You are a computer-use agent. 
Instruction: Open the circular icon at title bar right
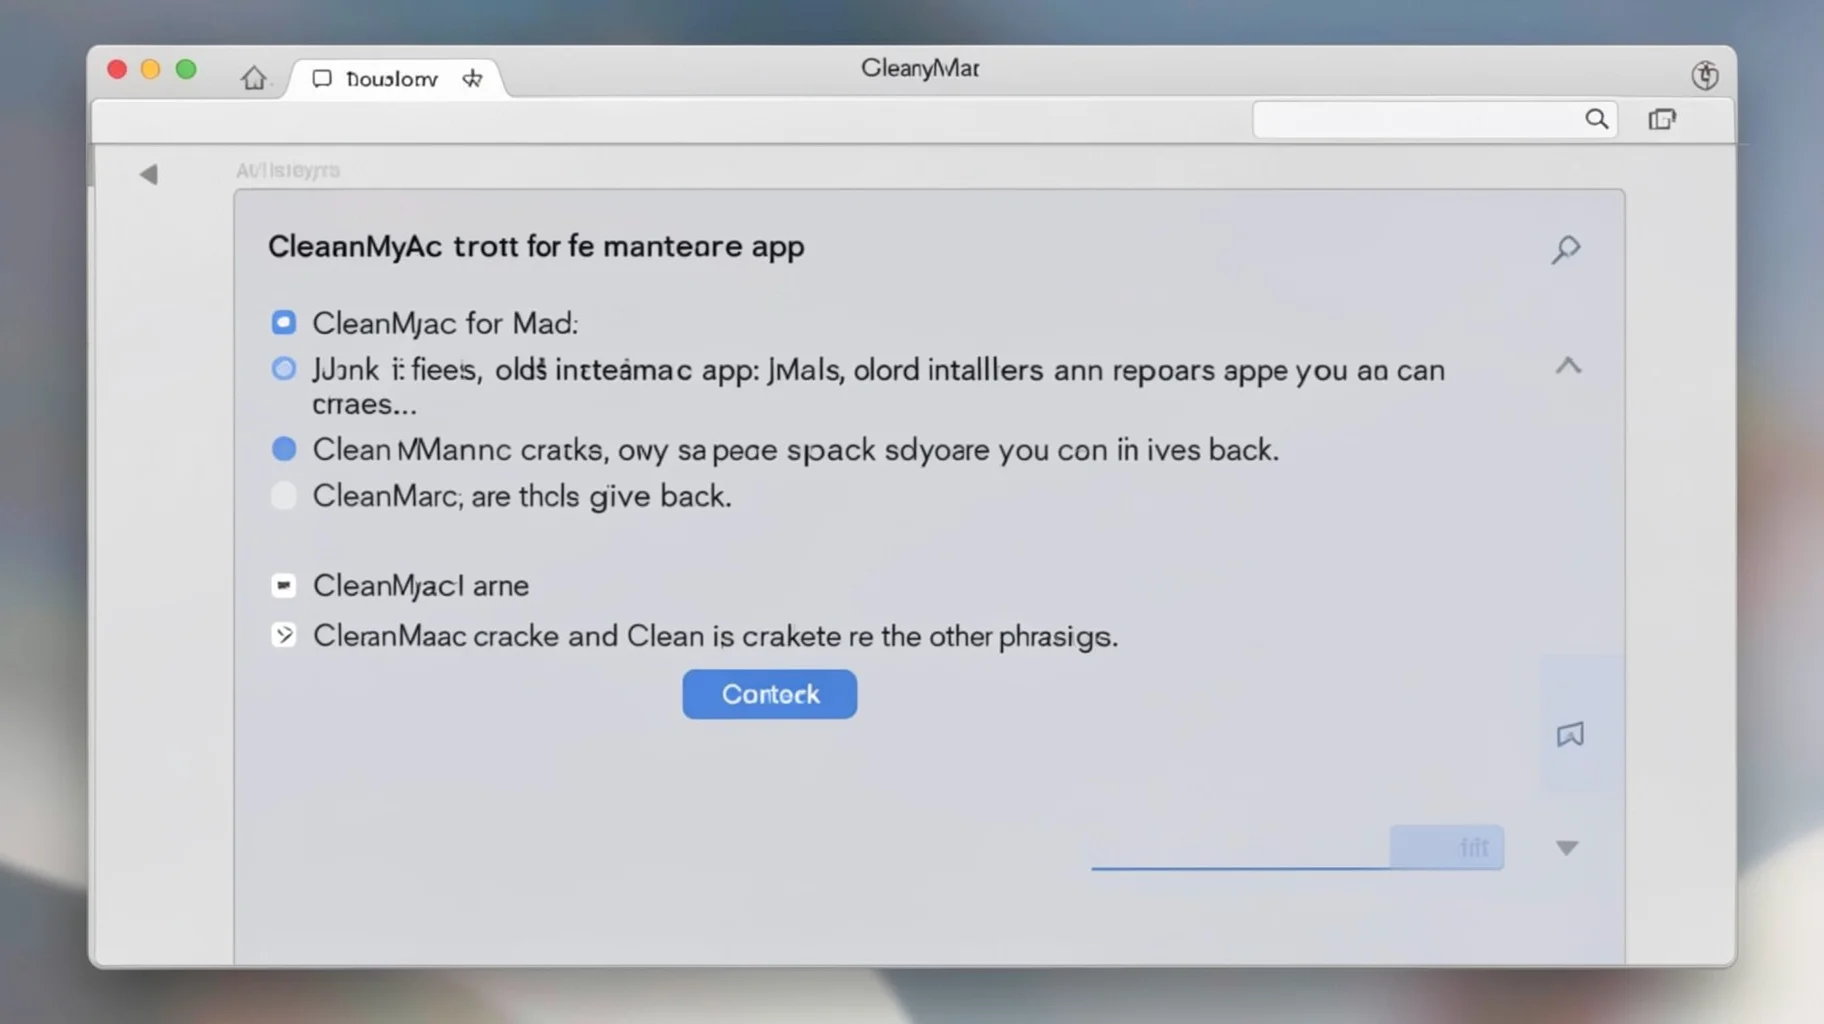(x=1705, y=75)
